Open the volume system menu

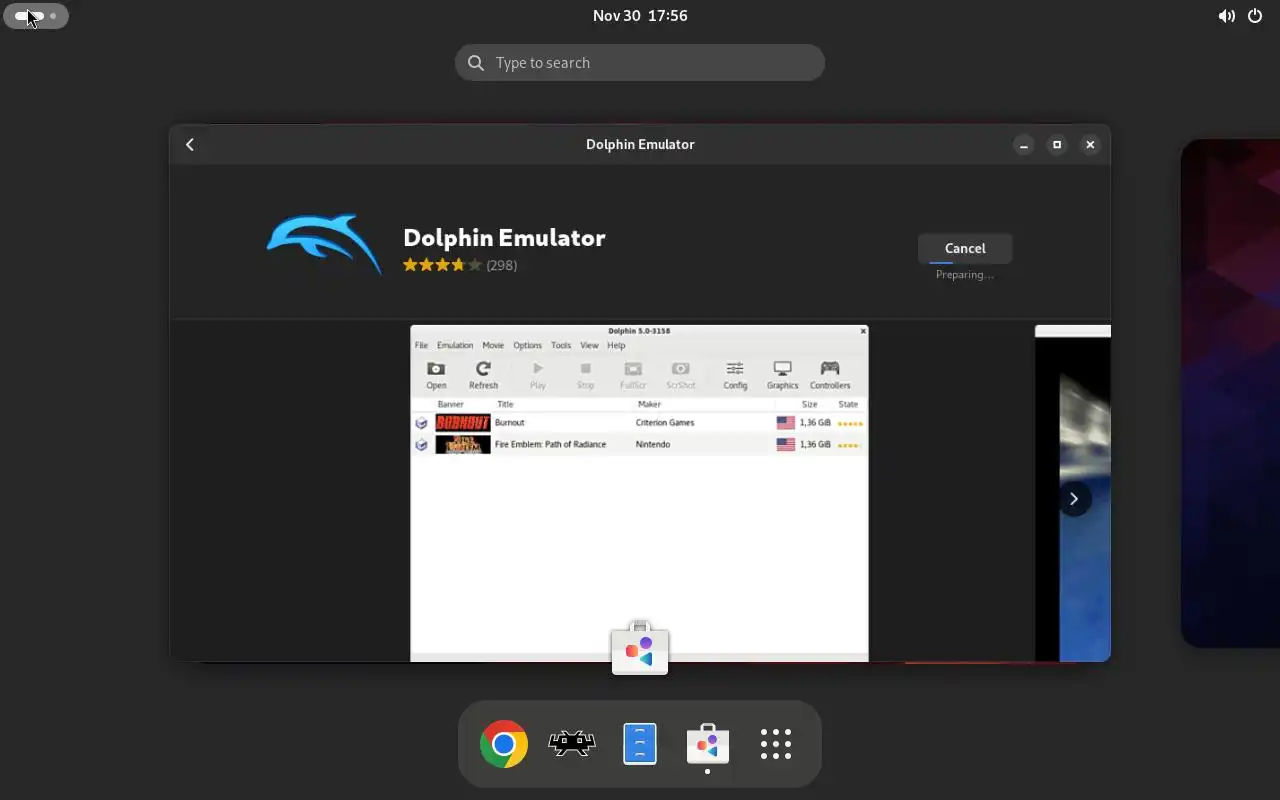pos(1226,16)
